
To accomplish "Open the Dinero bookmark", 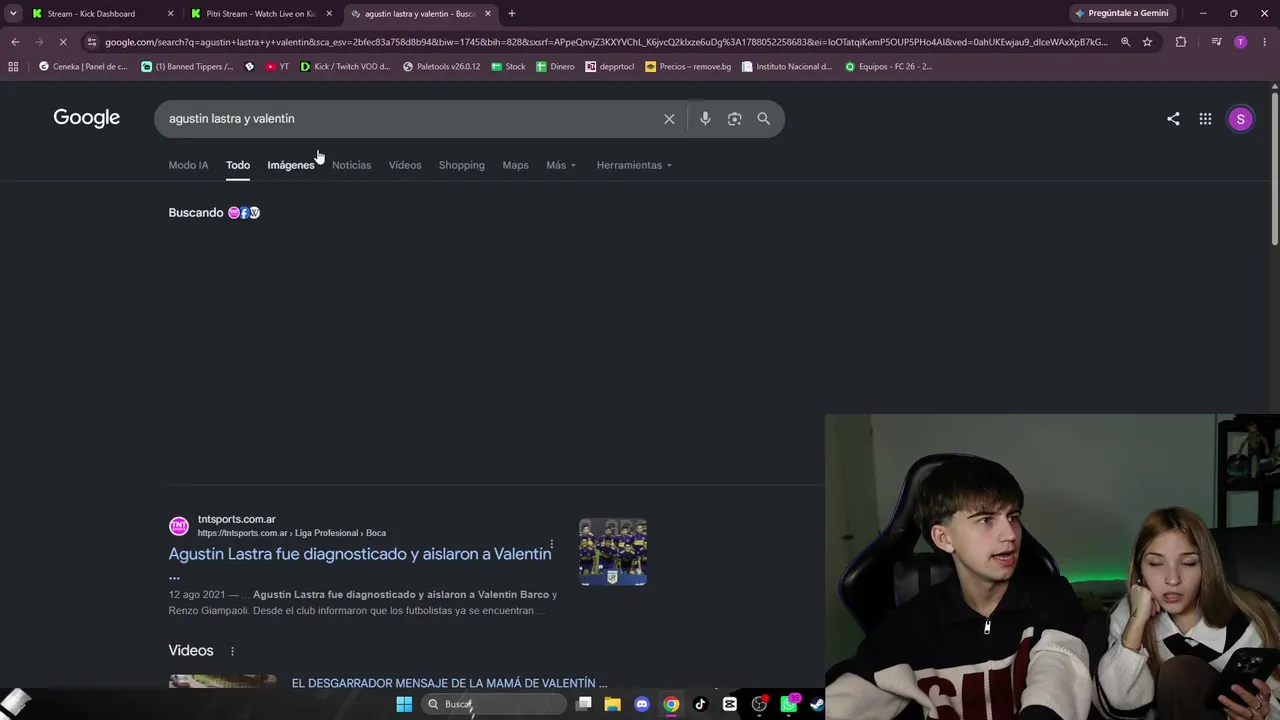I will click(x=555, y=67).
